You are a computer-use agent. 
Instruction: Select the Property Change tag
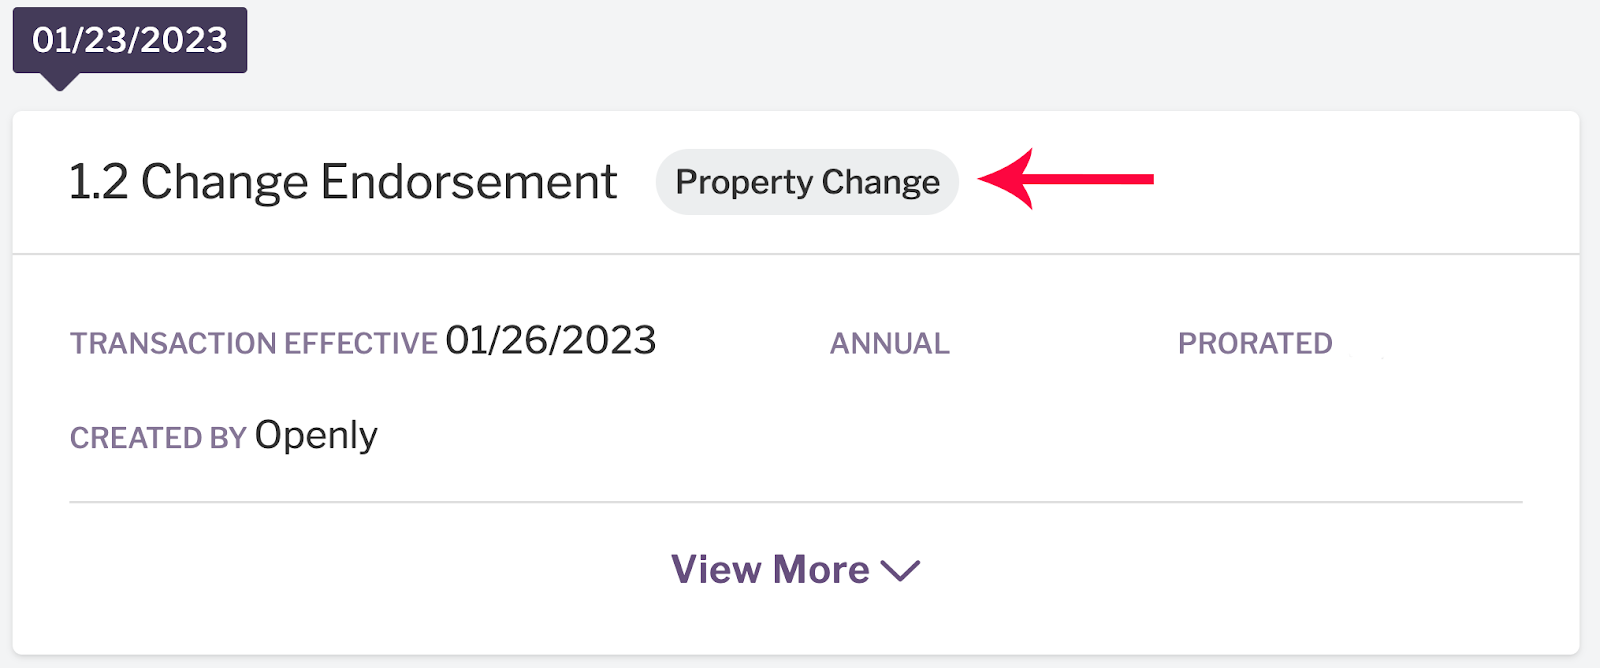pos(807,182)
